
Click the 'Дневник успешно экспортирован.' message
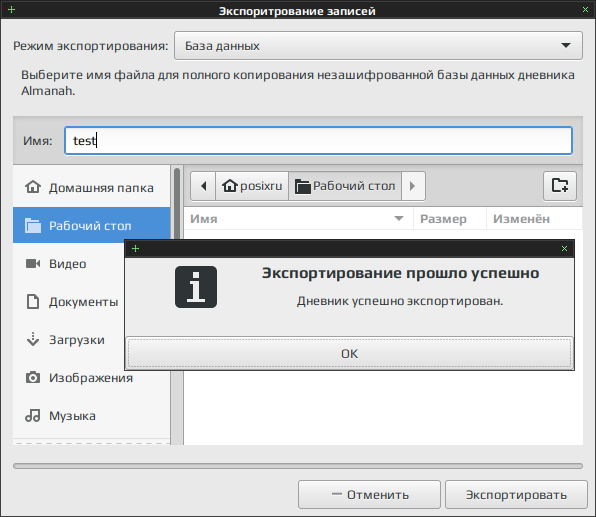(400, 301)
